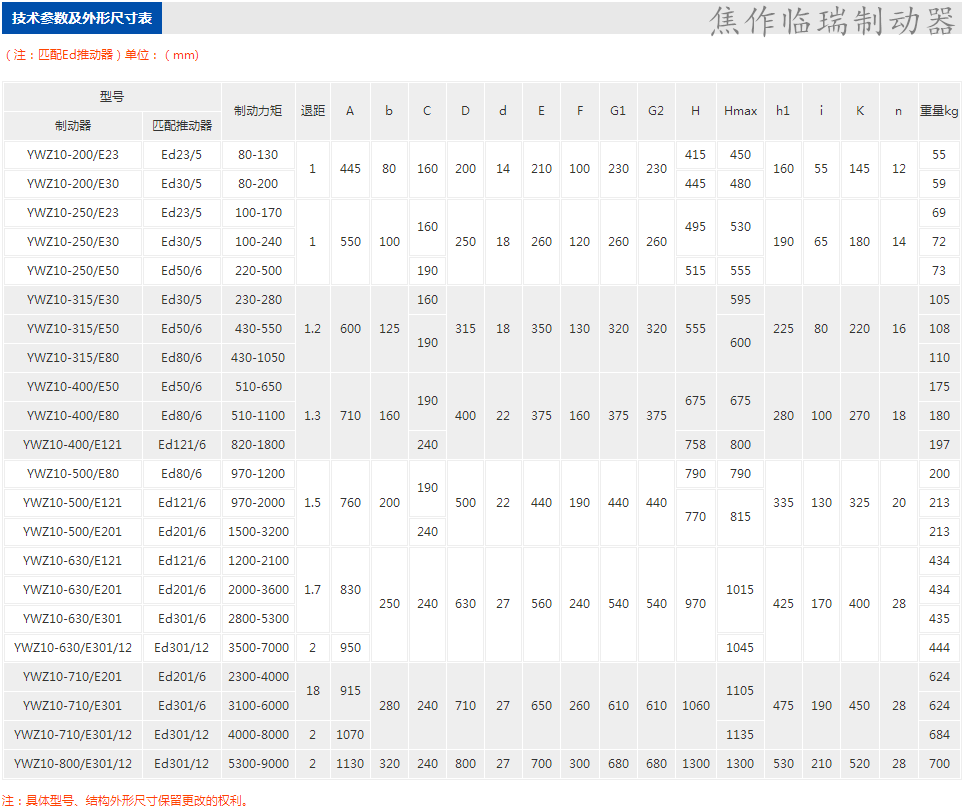Click the Hmax column header
962x810 pixels.
[x=740, y=111]
